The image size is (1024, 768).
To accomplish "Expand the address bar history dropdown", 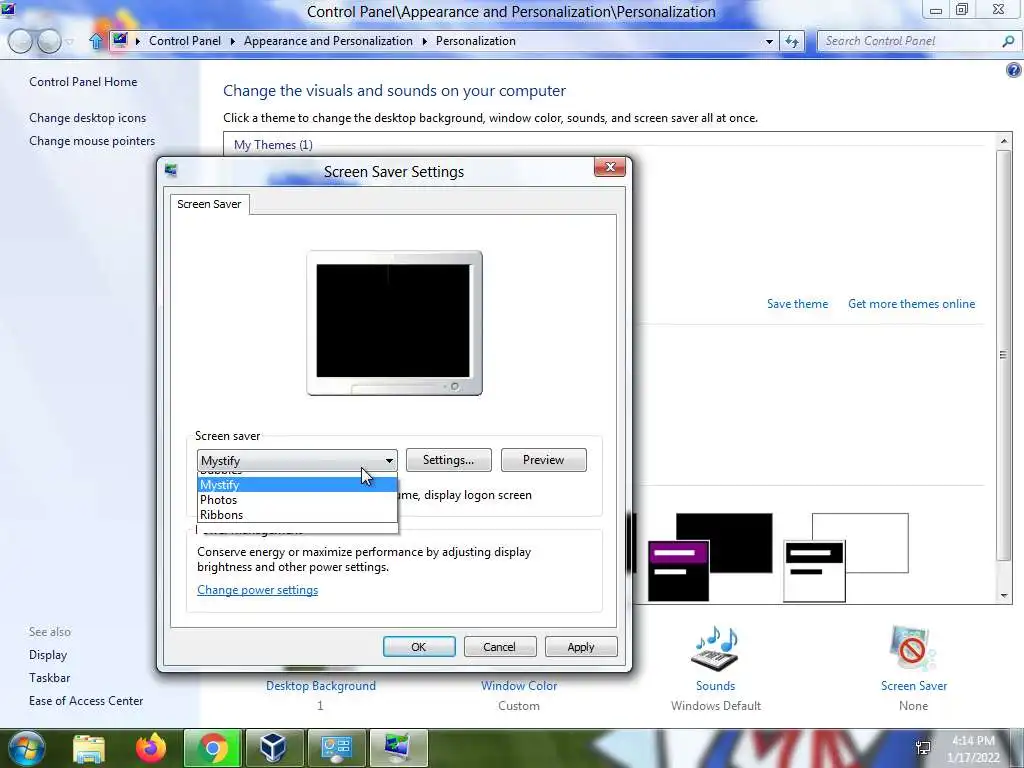I will (x=769, y=41).
